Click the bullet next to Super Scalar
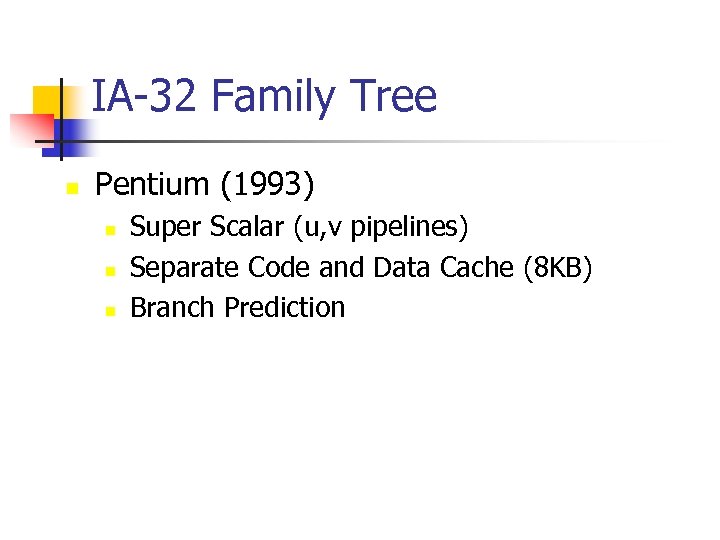720x540 pixels. pyautogui.click(x=110, y=230)
